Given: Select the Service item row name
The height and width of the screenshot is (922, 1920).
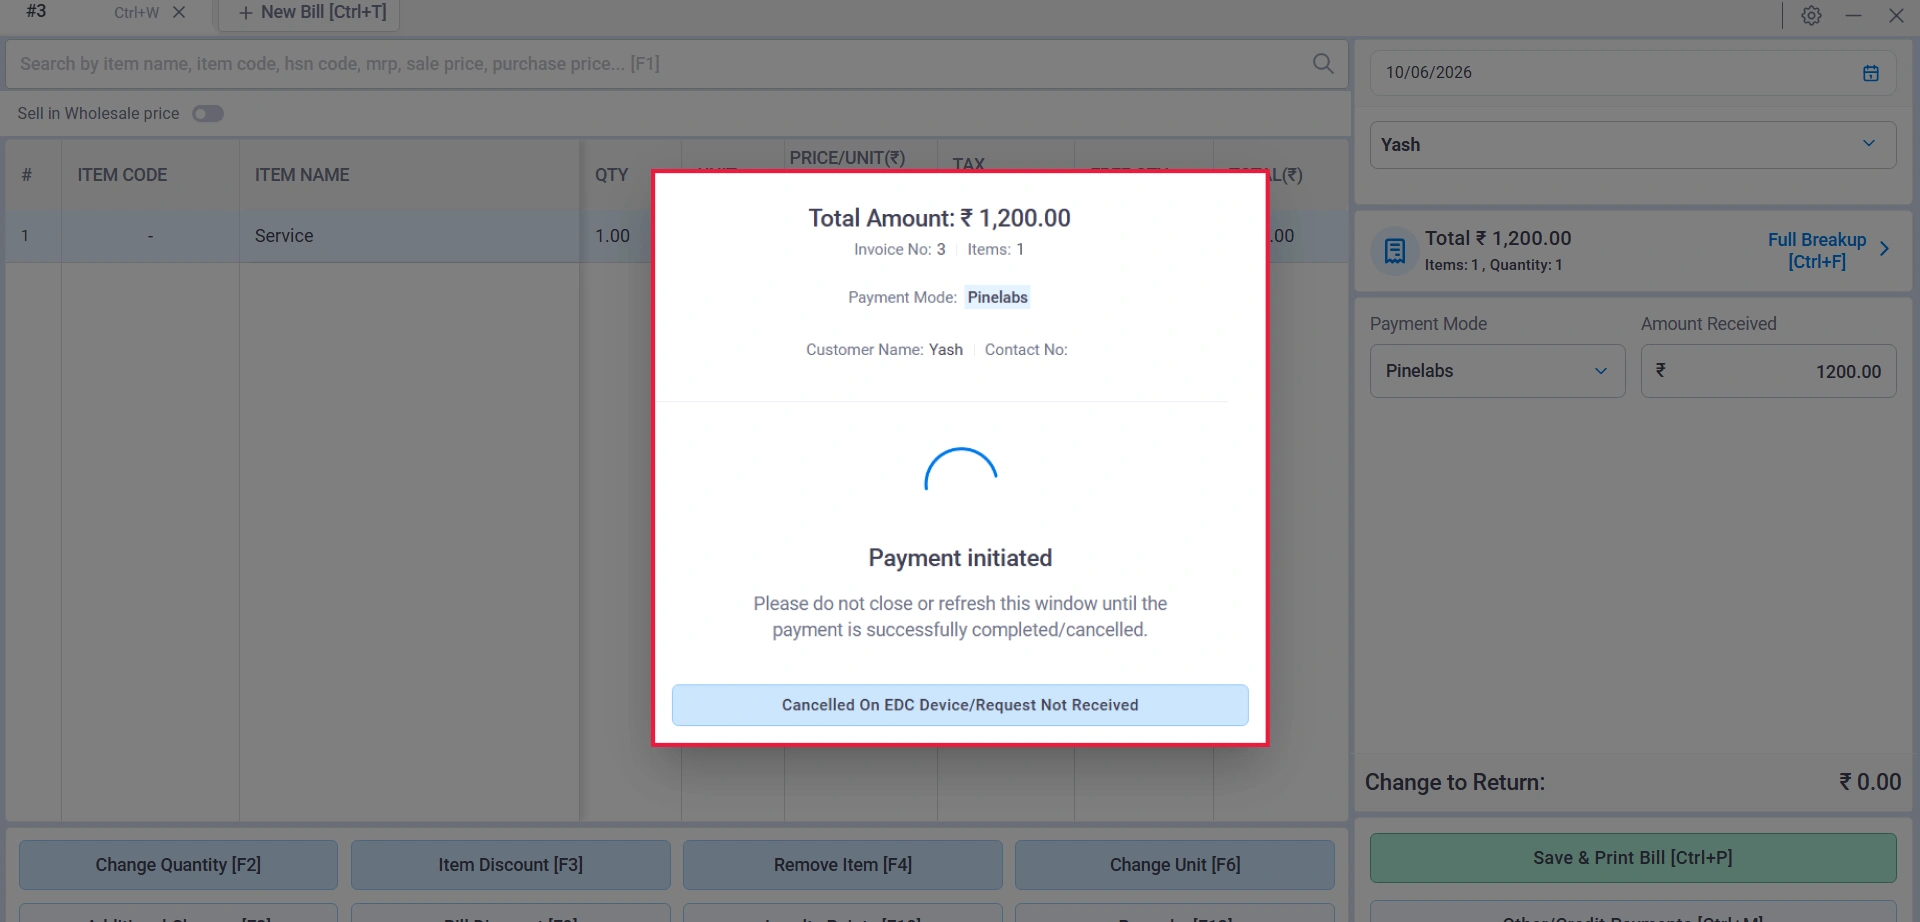Looking at the screenshot, I should [x=284, y=236].
